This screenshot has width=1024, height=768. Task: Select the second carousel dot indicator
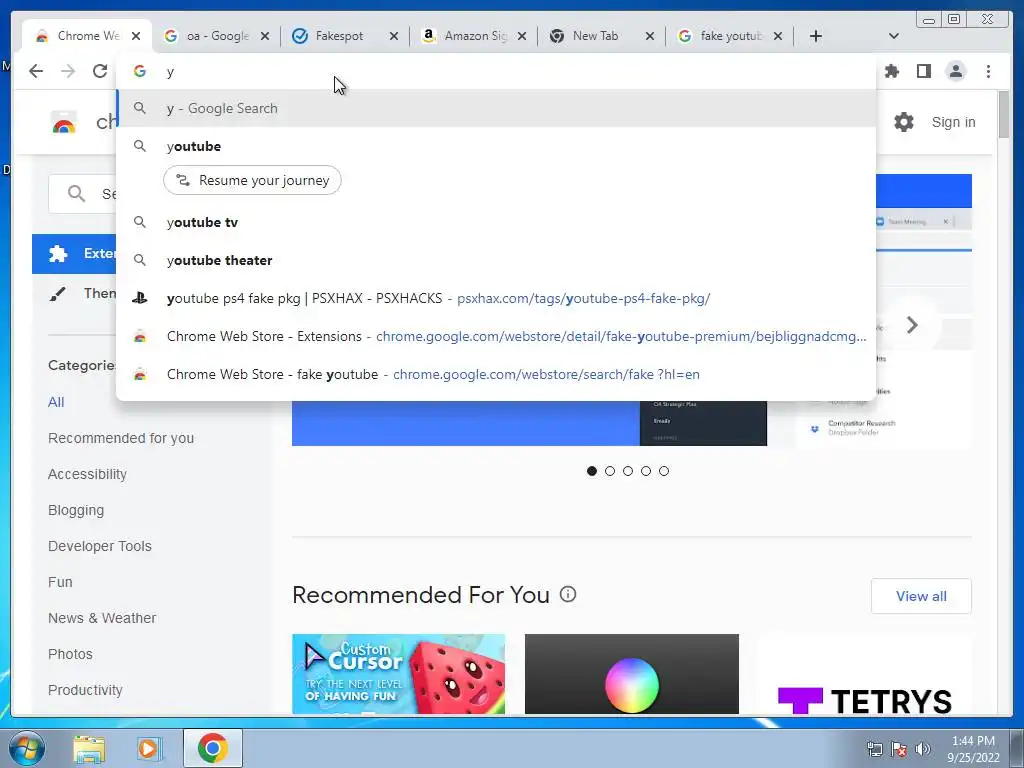(x=610, y=471)
